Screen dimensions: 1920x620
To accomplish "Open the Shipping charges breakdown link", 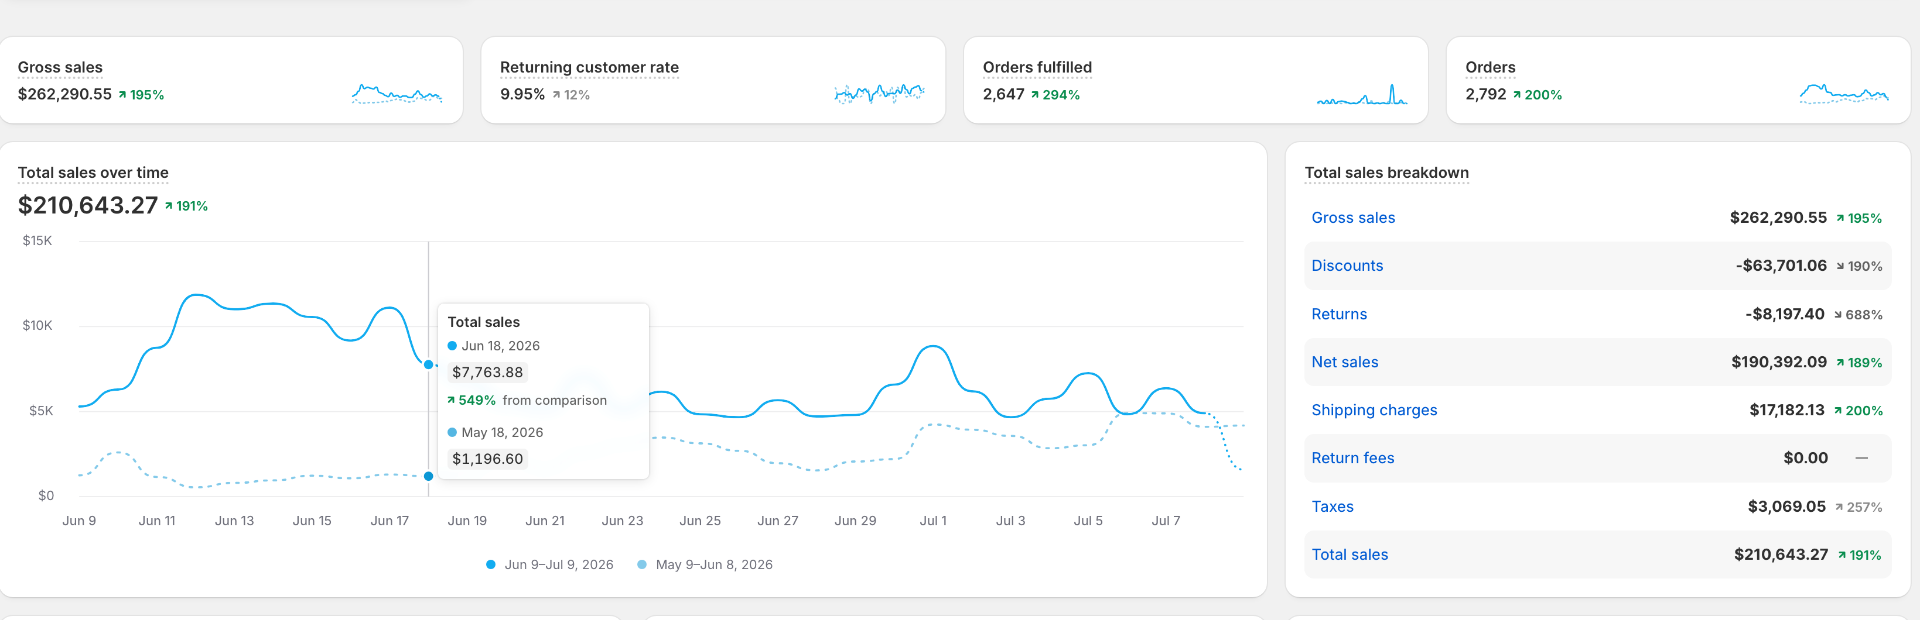I will pos(1374,410).
